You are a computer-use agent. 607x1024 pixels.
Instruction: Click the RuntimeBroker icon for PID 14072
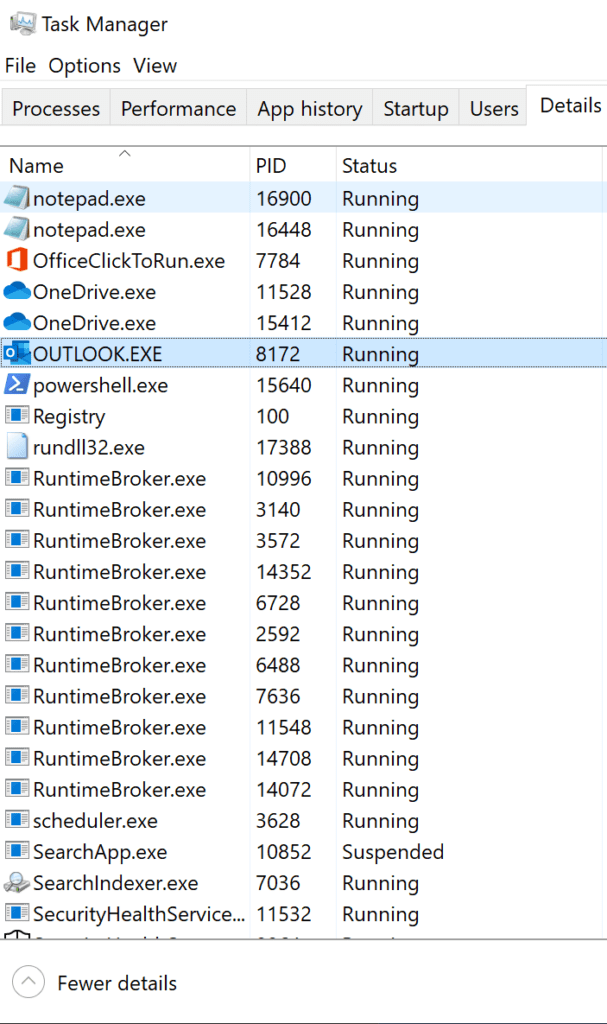[17, 789]
